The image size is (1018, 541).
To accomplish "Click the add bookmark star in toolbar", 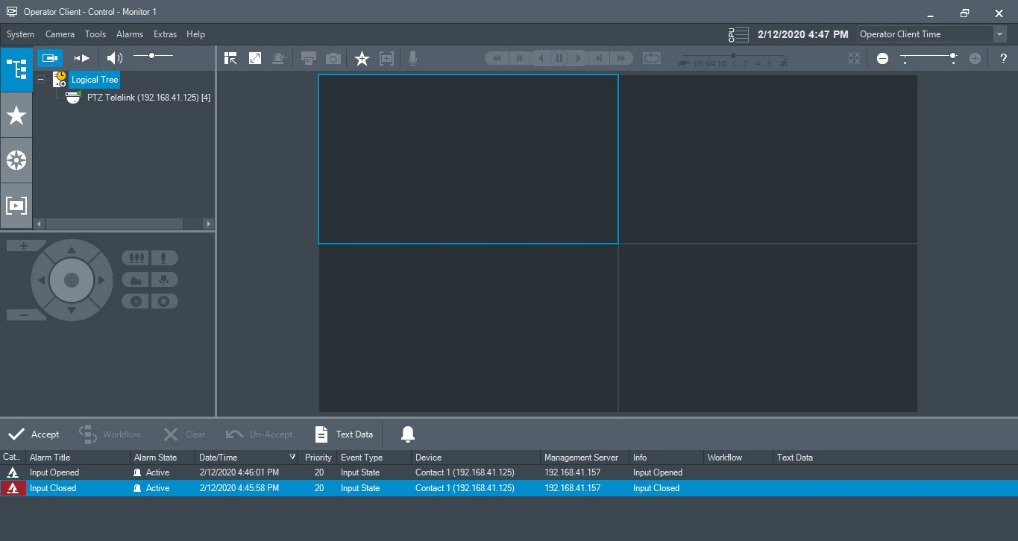I will tap(362, 59).
